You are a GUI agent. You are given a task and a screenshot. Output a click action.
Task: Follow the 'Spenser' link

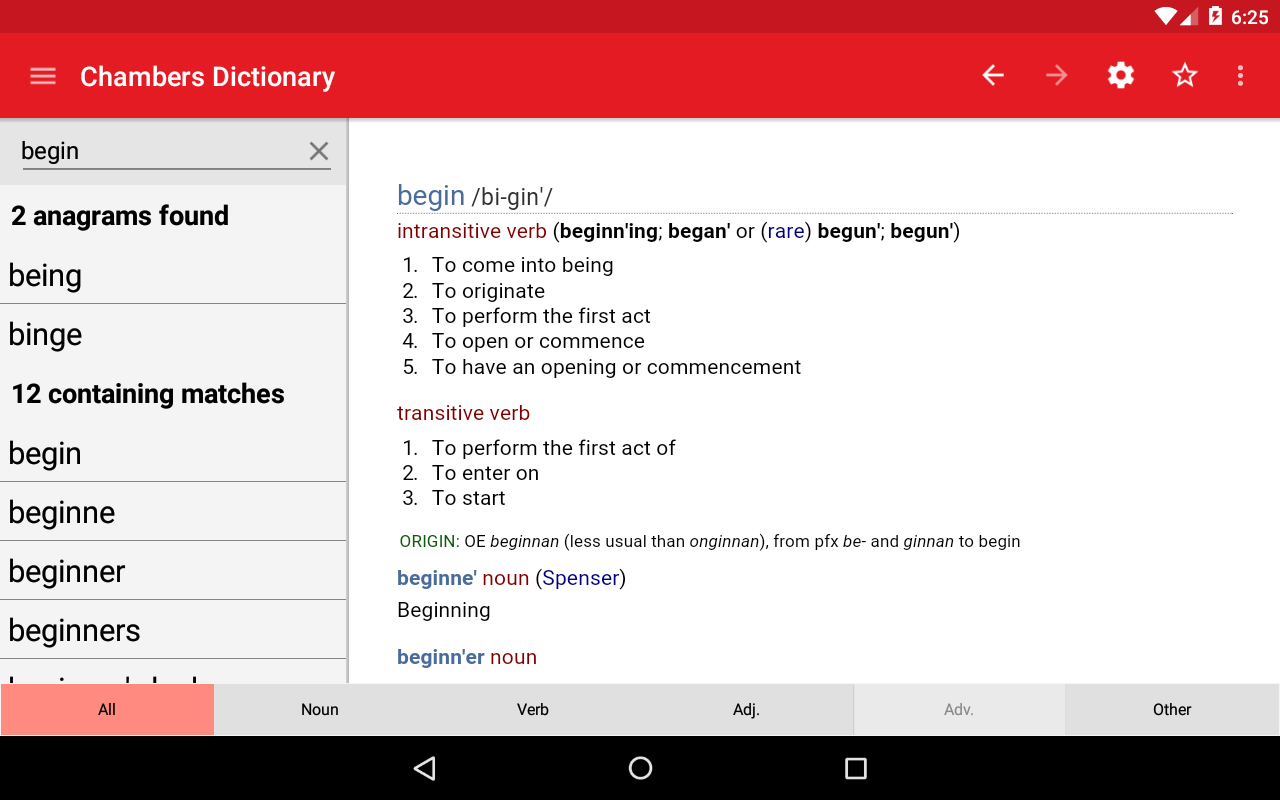coord(580,578)
